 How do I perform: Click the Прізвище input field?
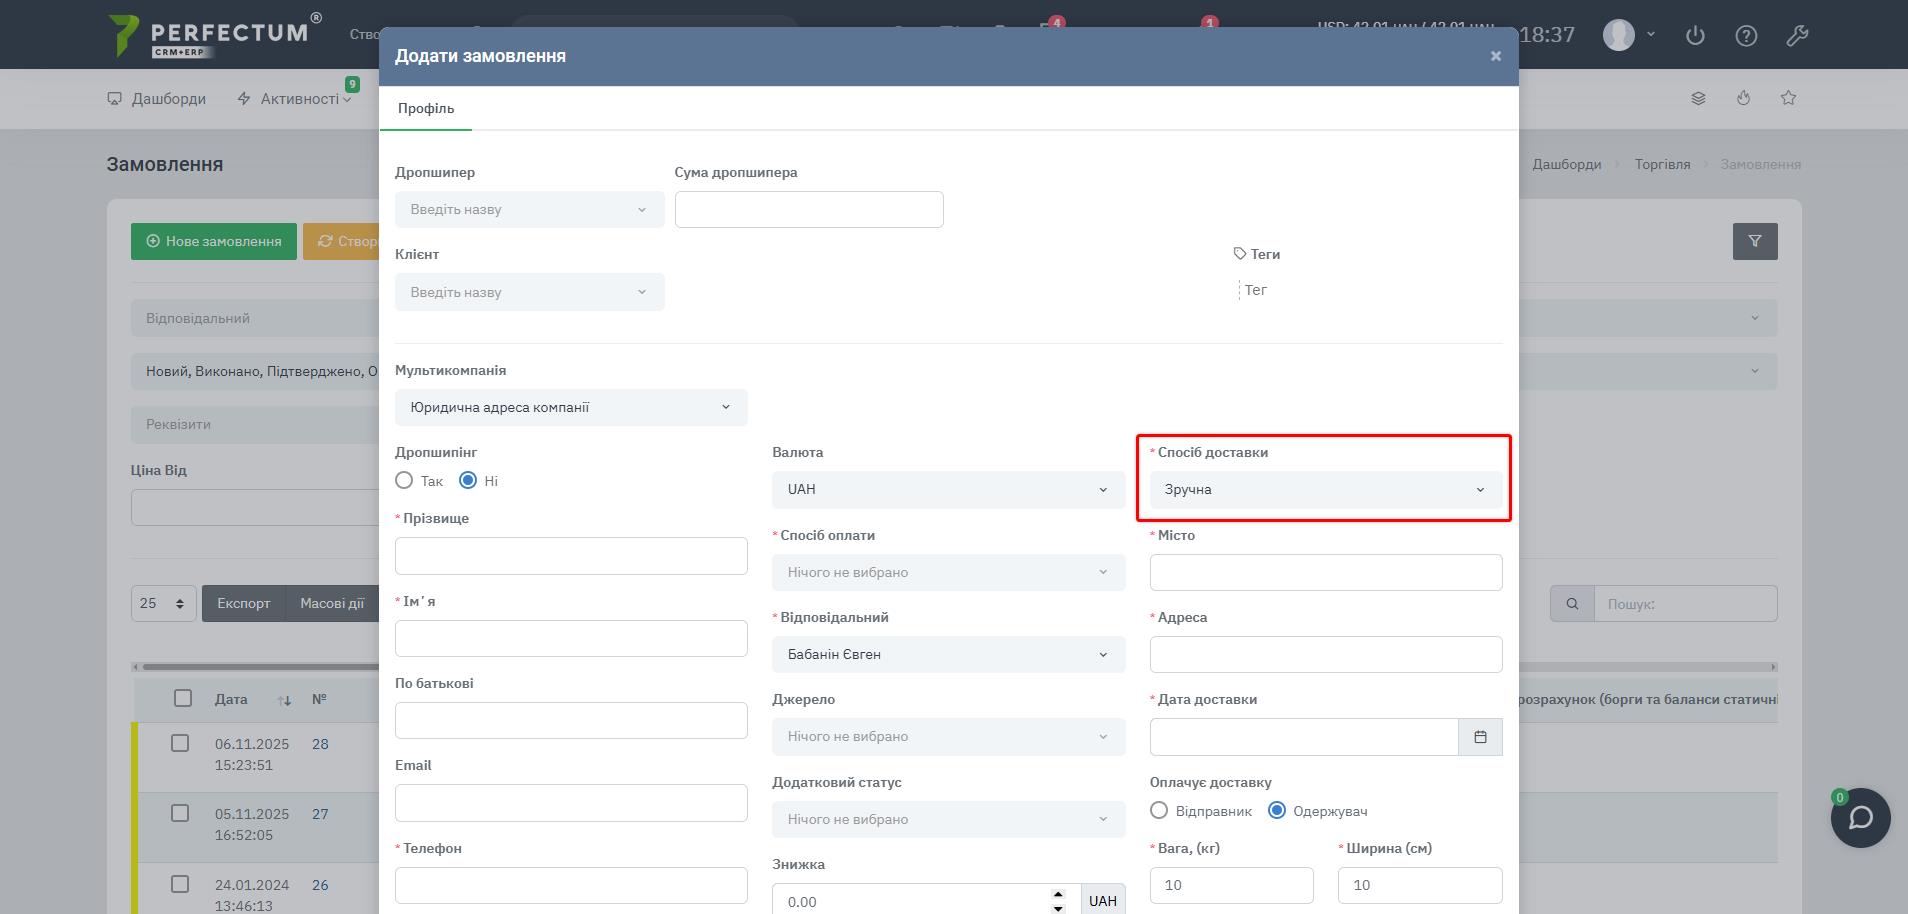pos(571,556)
